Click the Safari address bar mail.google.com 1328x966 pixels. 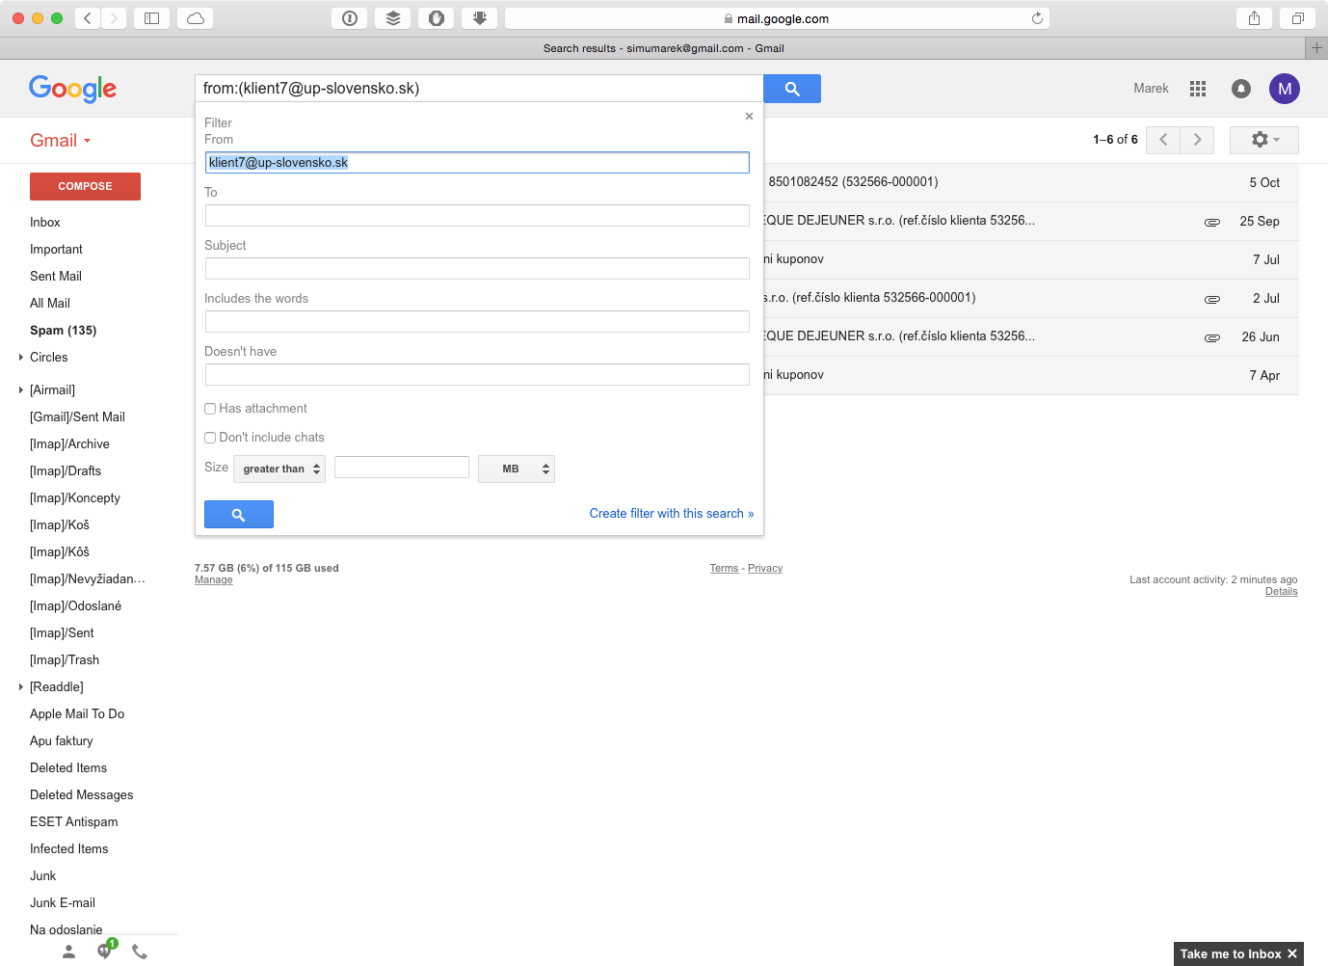pos(777,18)
